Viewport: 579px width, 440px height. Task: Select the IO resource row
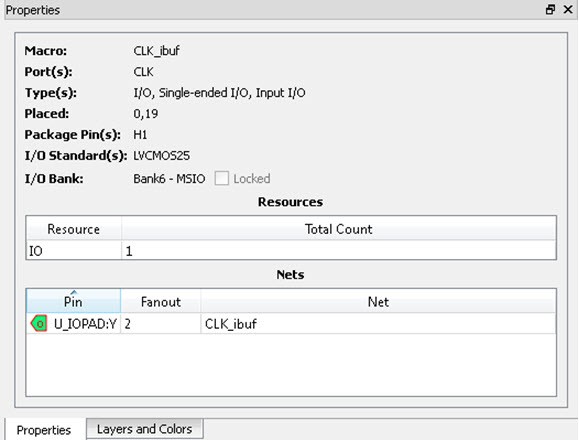[291, 251]
